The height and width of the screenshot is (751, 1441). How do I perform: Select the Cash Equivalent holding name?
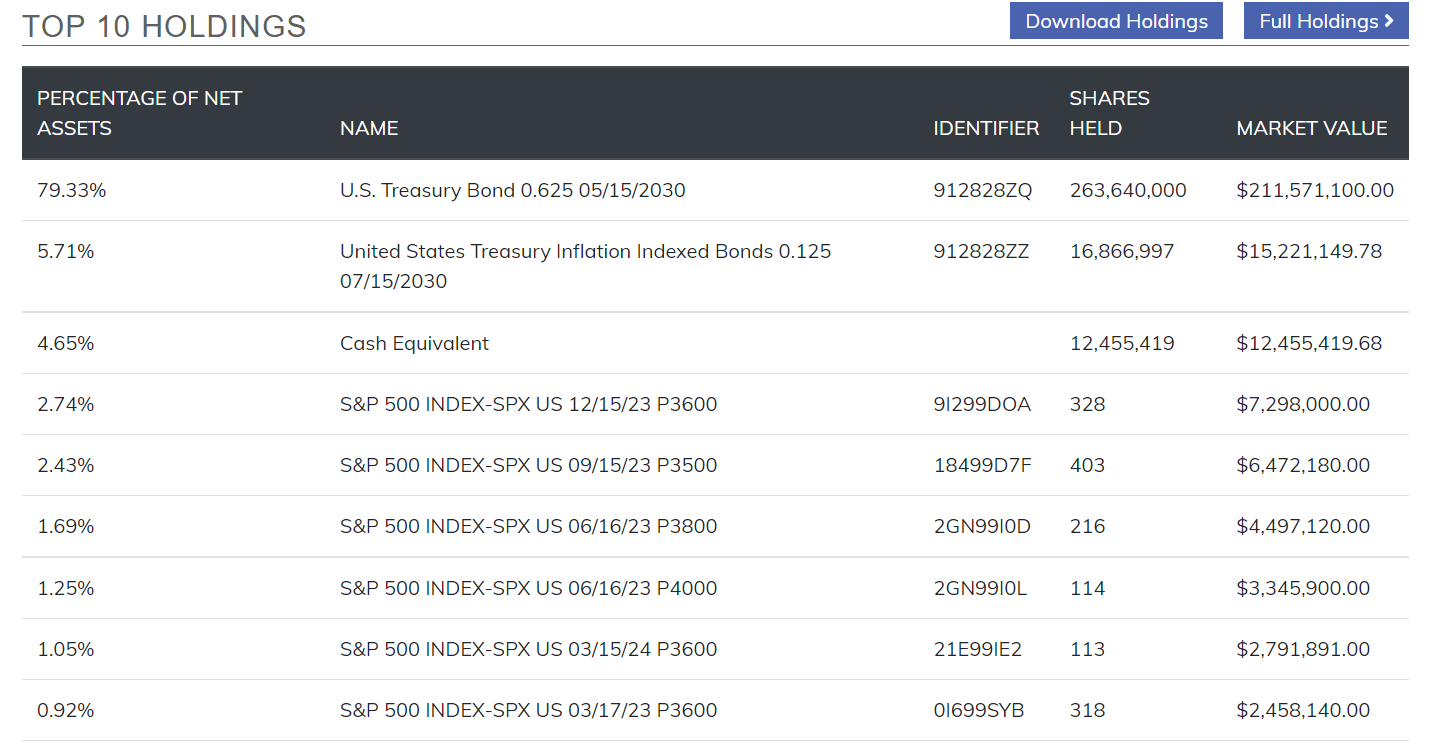414,343
